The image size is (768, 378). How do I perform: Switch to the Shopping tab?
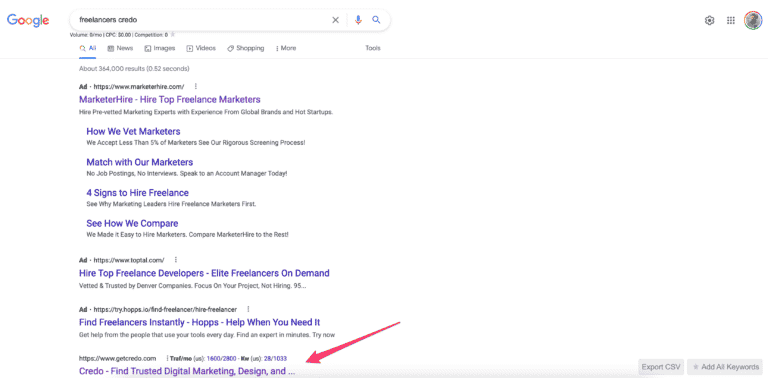click(245, 48)
